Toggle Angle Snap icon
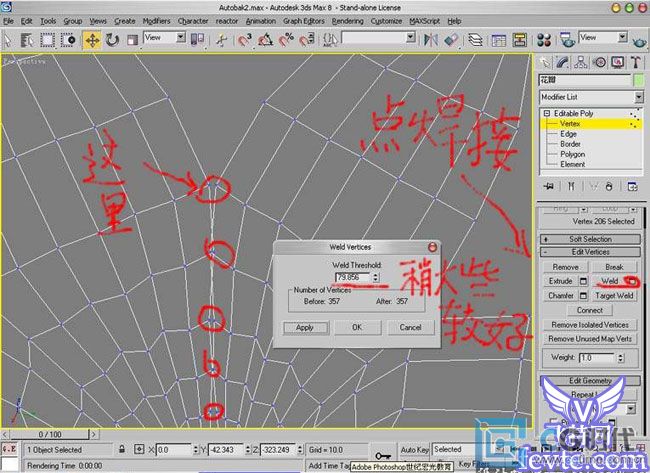This screenshot has height=473, width=650. 265,40
